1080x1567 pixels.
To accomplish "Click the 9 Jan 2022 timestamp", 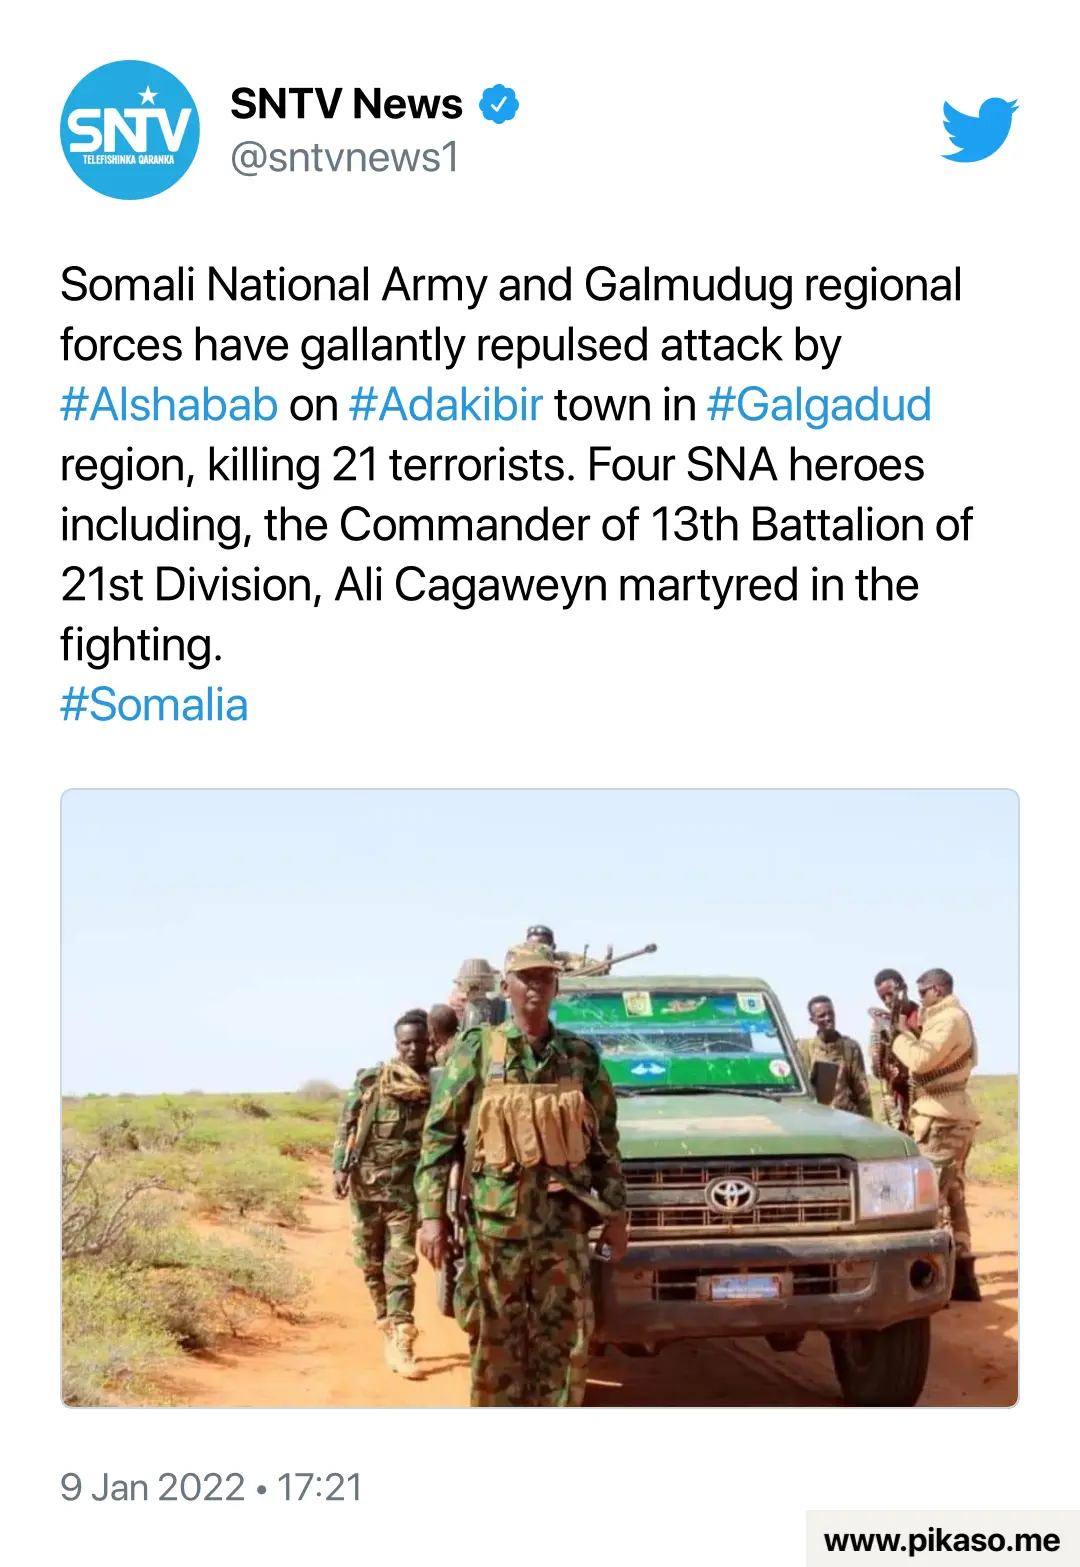I will [x=152, y=1487].
